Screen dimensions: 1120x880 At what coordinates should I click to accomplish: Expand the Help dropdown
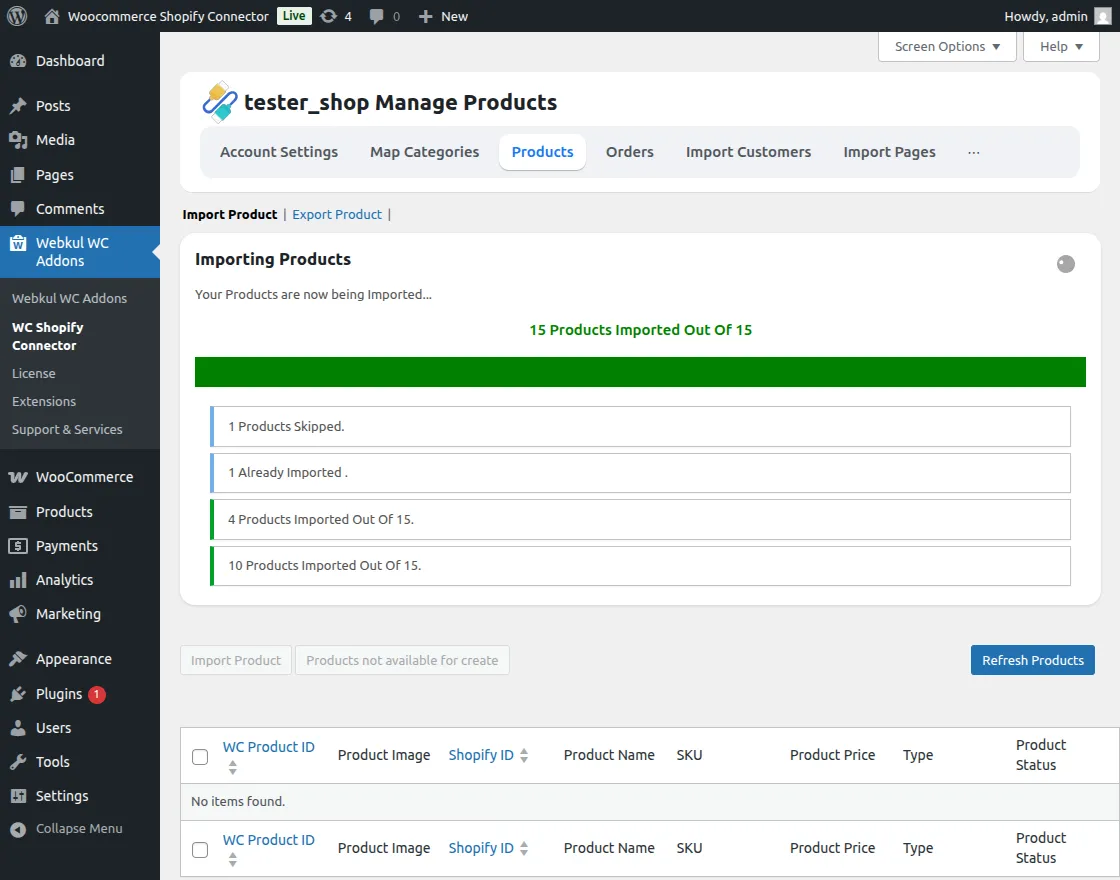(x=1060, y=46)
